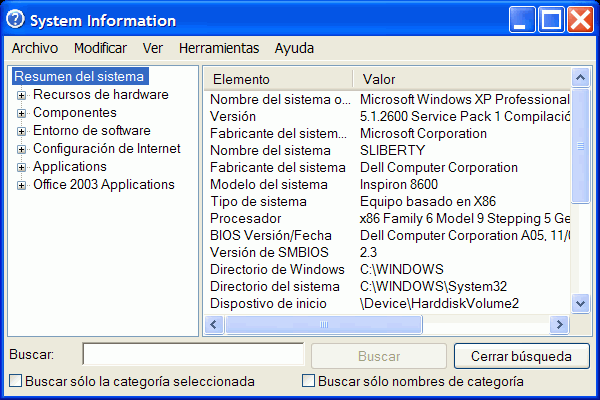Click the C:\WINDOWS\System32 value
600x400 pixels.
[433, 286]
